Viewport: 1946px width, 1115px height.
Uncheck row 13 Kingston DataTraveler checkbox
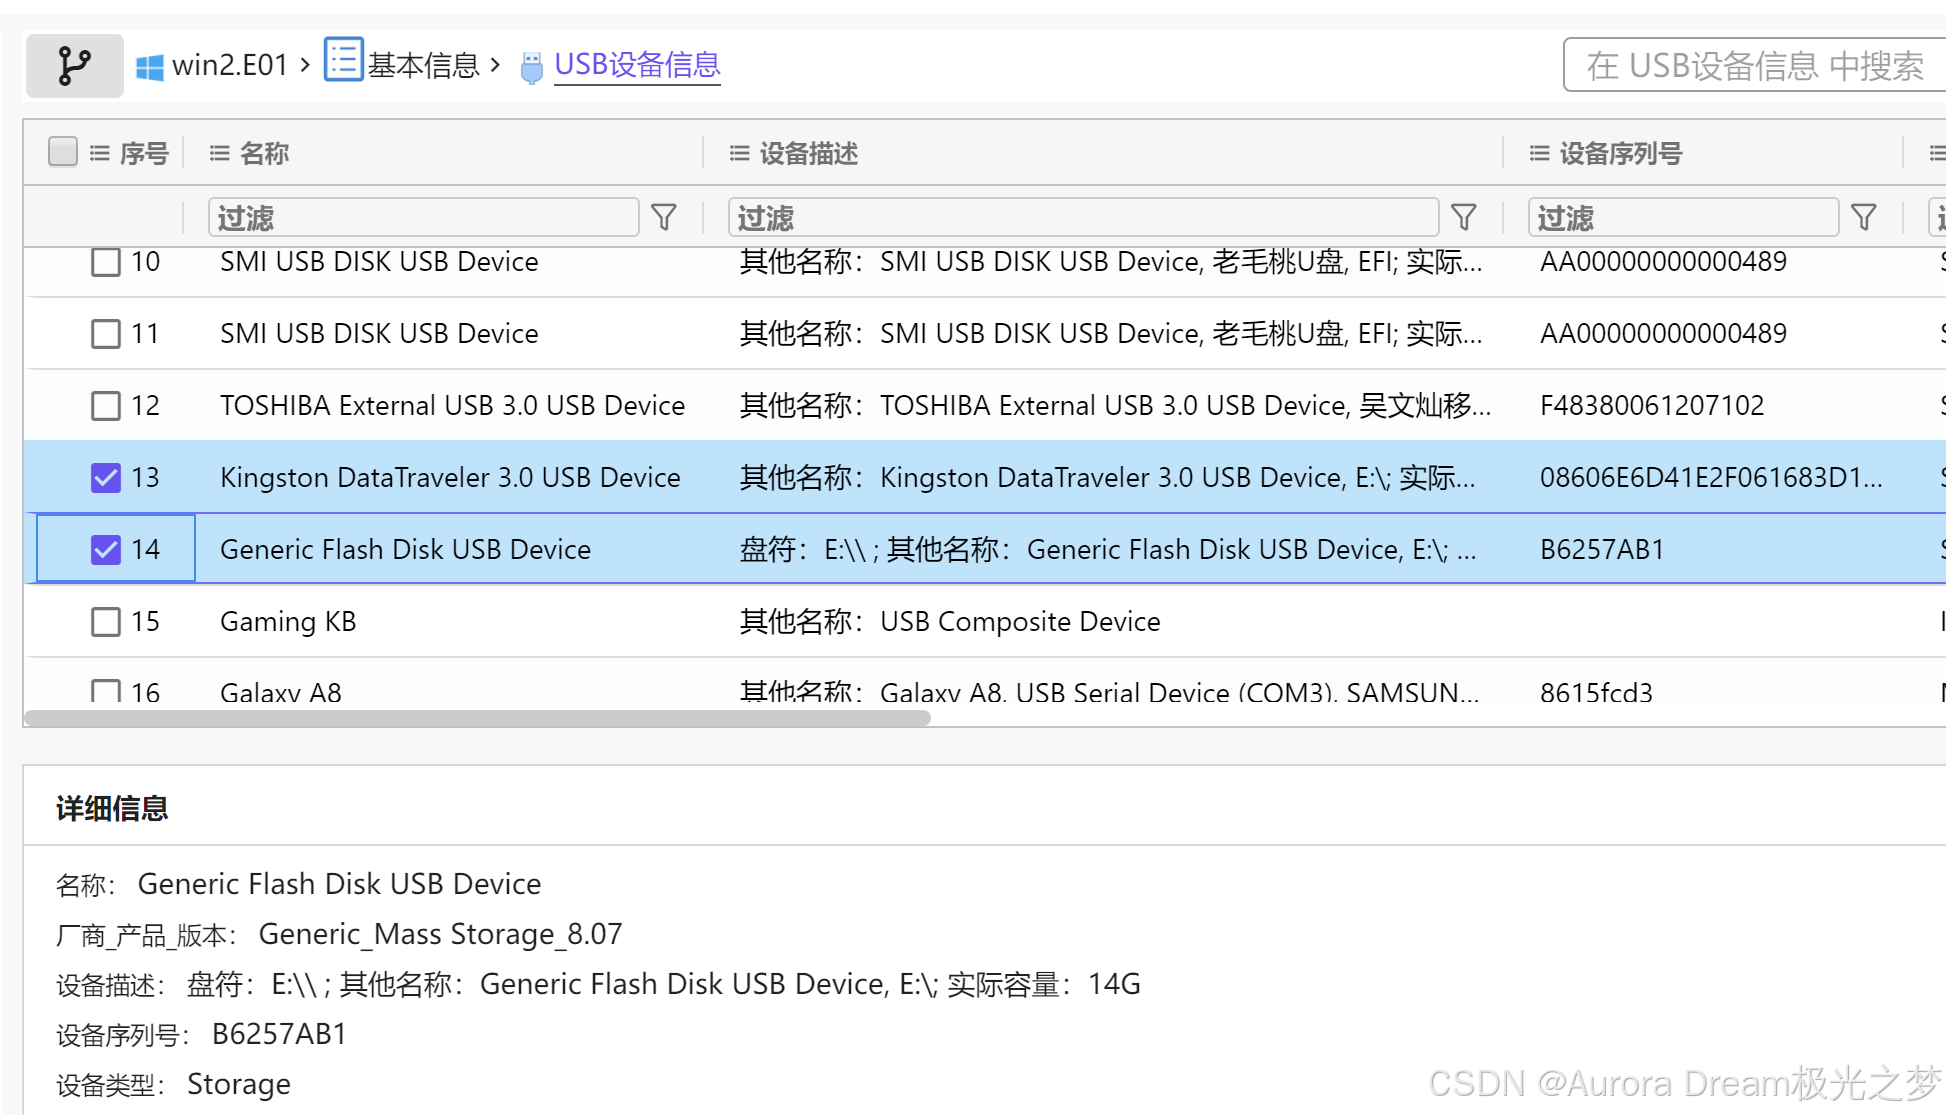coord(106,478)
